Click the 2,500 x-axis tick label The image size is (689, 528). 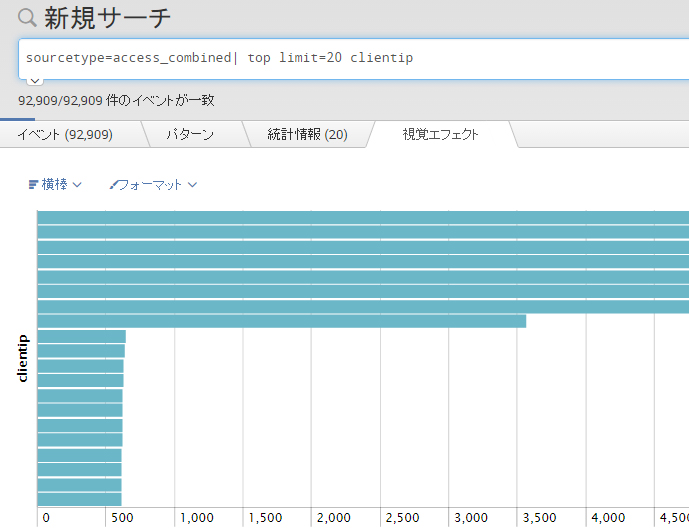click(x=403, y=518)
